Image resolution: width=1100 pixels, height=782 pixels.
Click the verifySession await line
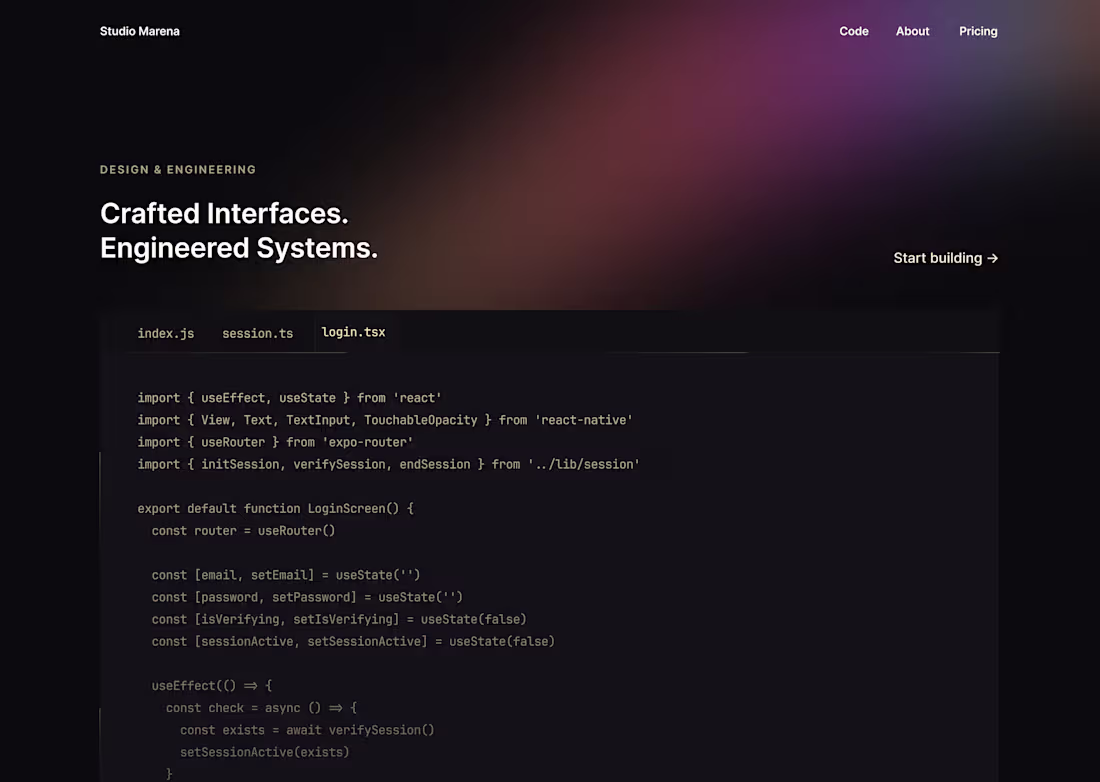coord(307,730)
